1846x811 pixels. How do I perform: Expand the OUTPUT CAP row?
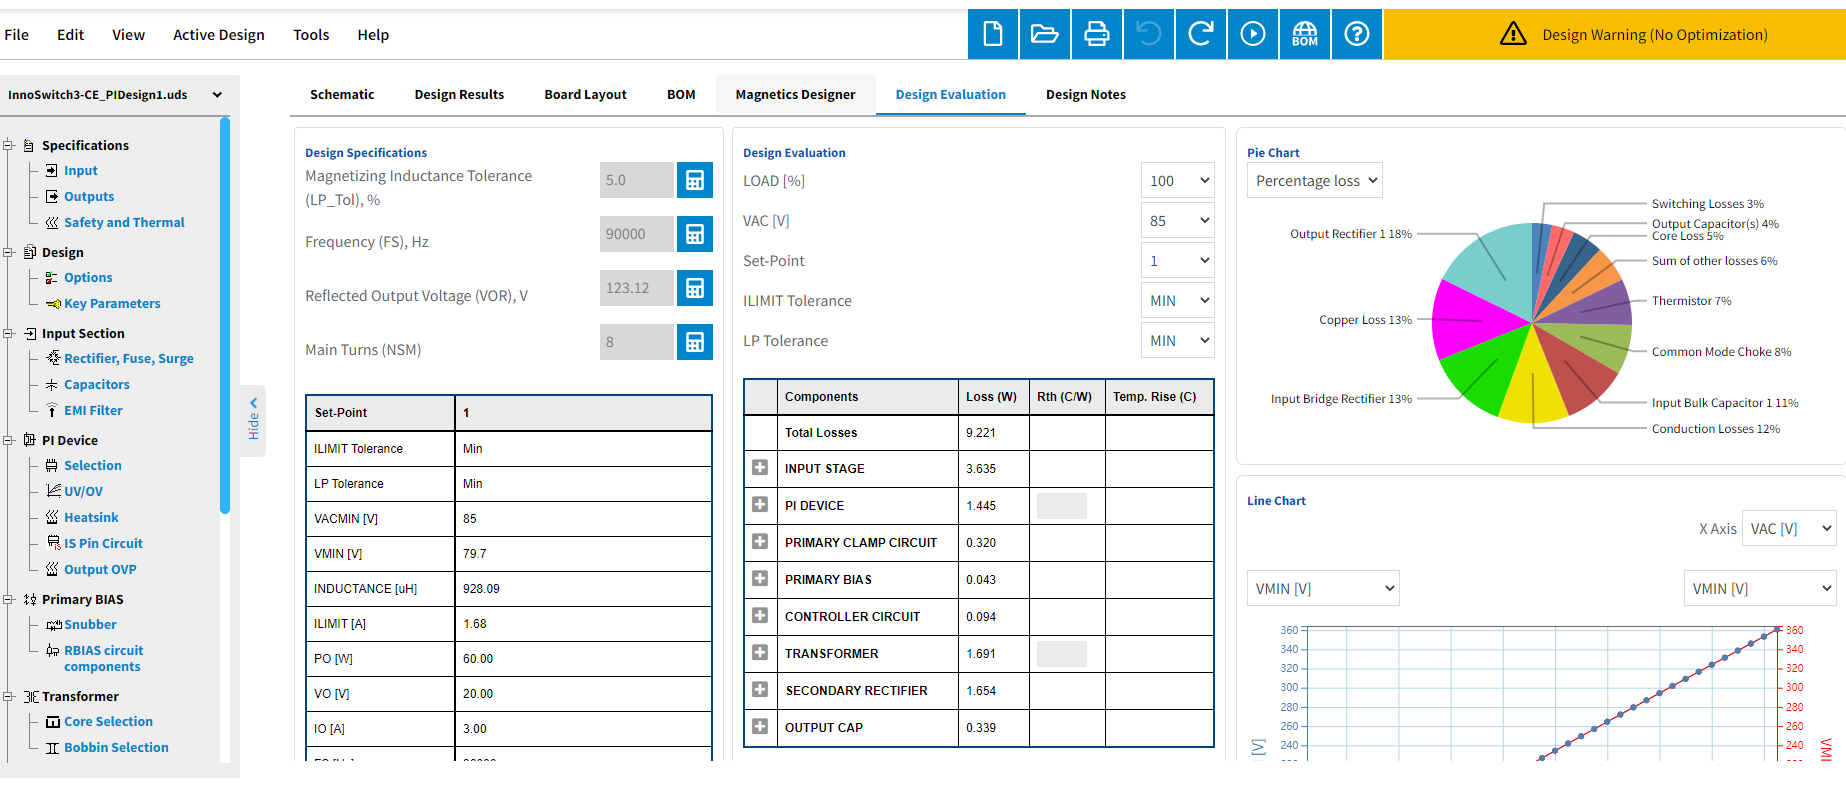(x=760, y=727)
